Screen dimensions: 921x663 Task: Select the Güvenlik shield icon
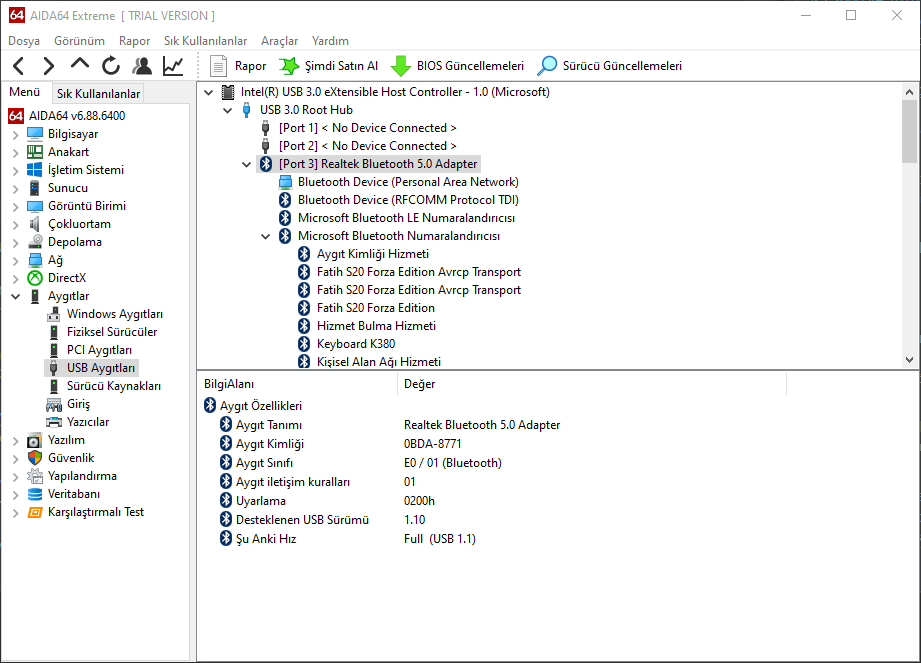[35, 458]
